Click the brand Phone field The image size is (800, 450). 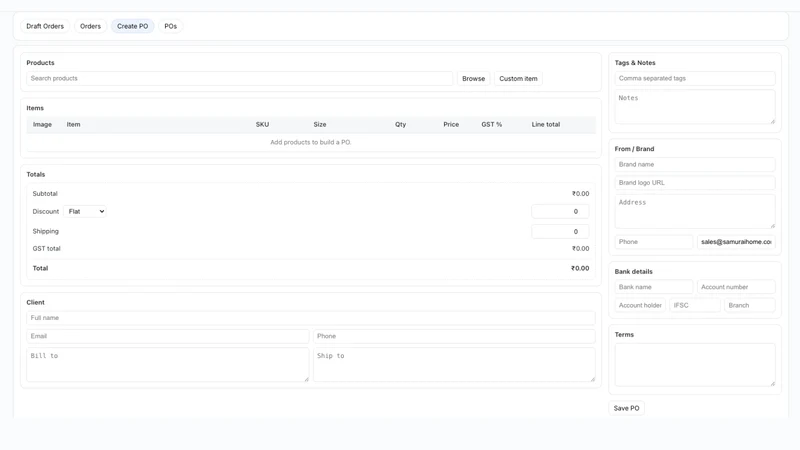[654, 242]
